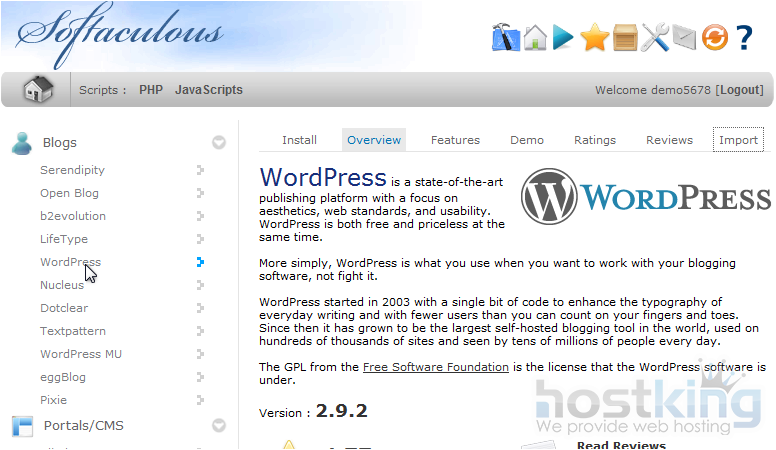Click the Logout link
The width and height of the screenshot is (776, 450).
[740, 90]
